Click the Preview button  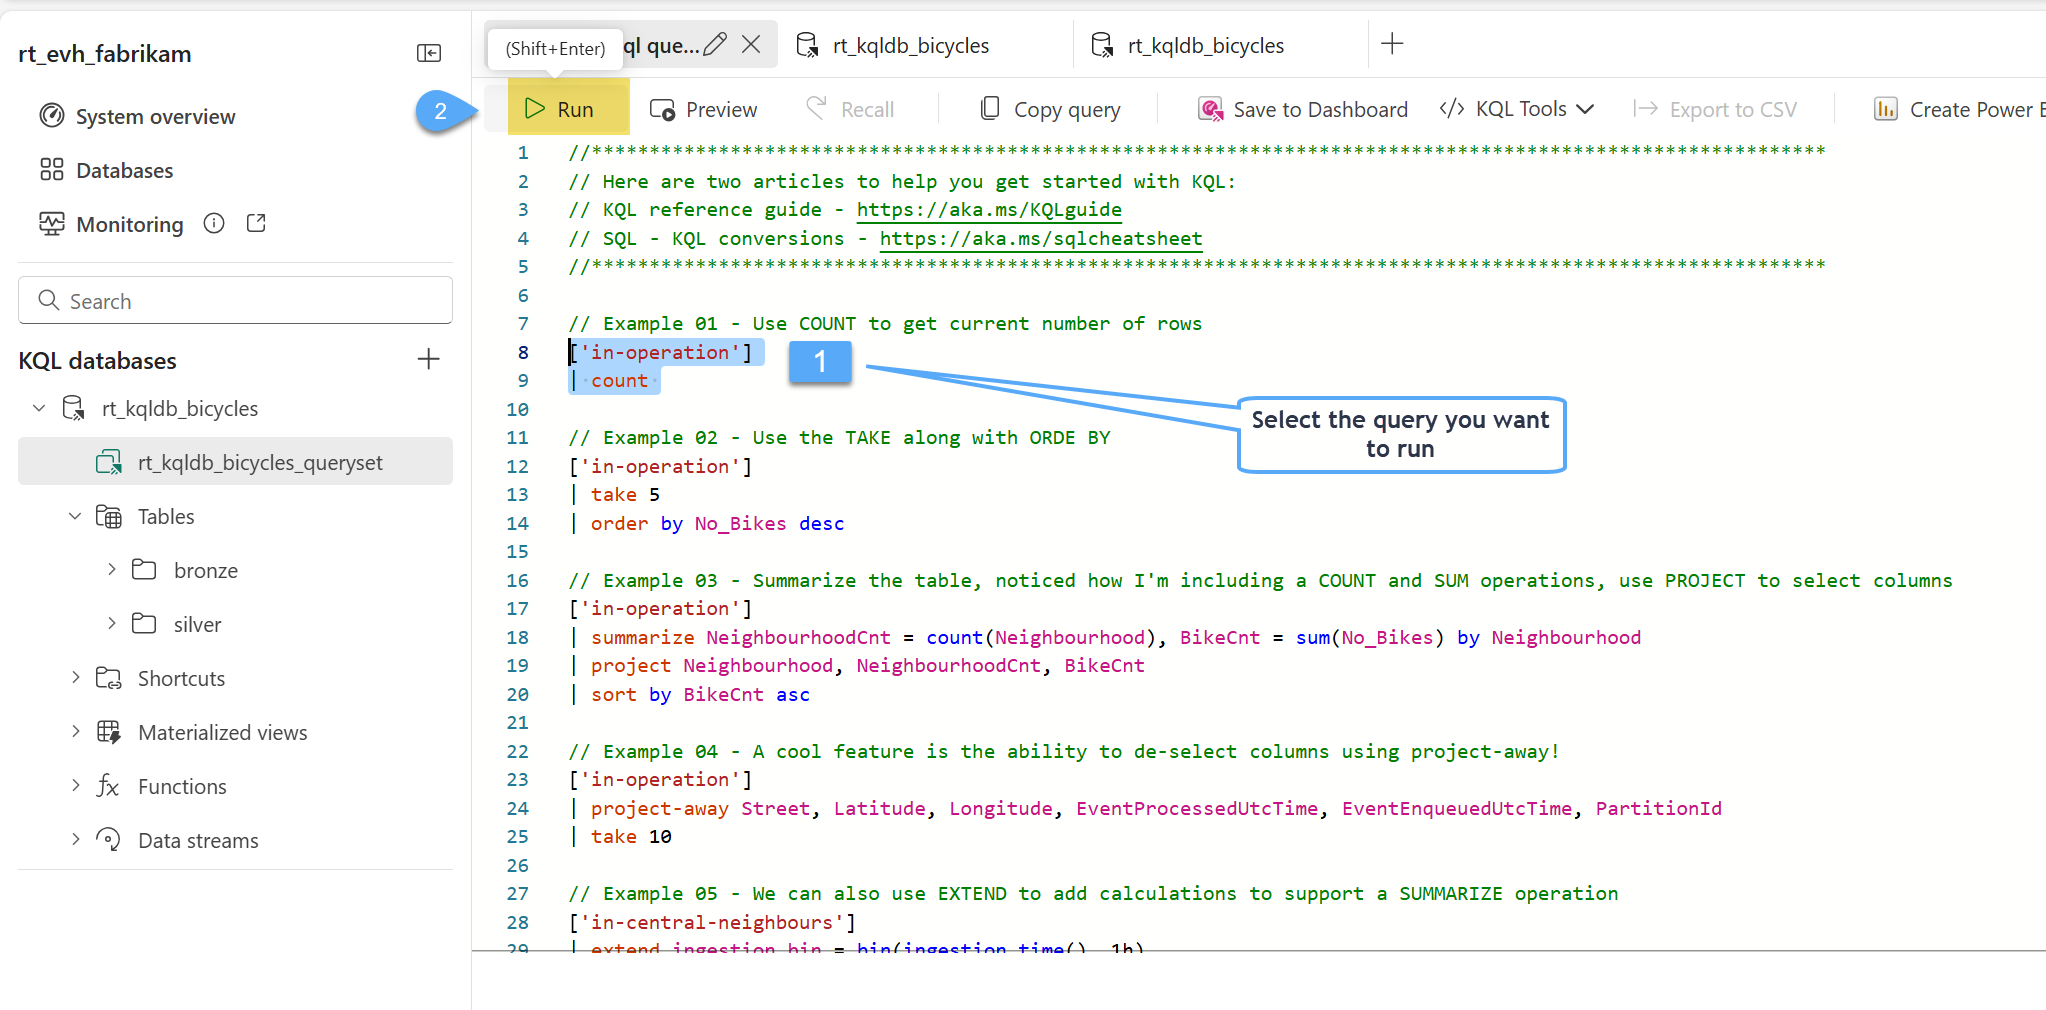(704, 109)
